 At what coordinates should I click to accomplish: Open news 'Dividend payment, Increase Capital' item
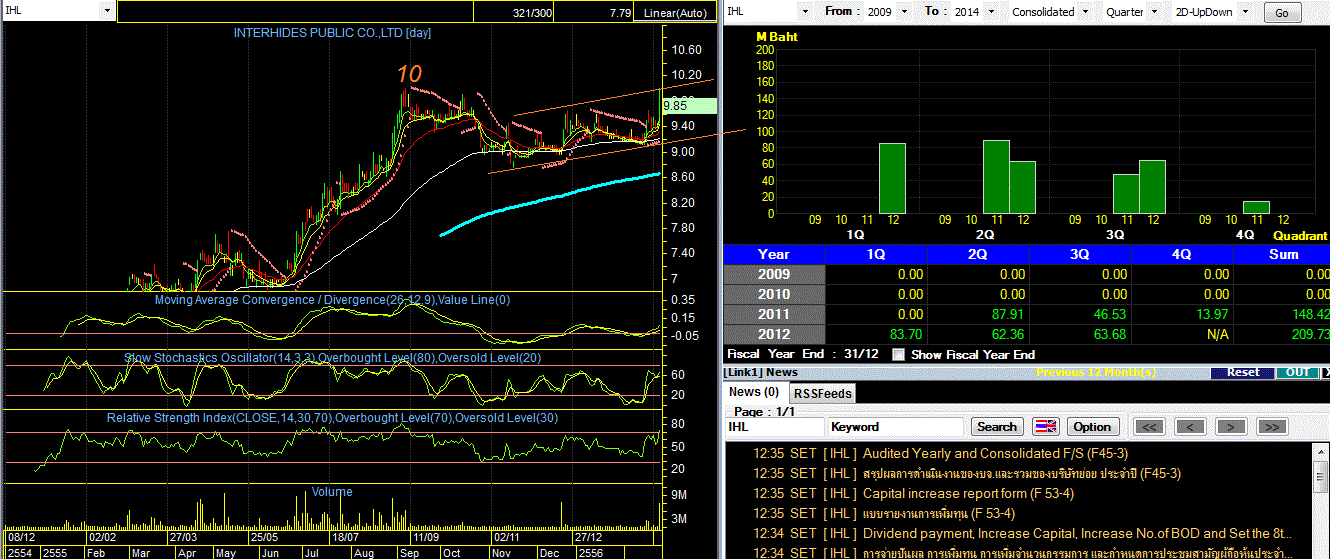[x=1078, y=533]
